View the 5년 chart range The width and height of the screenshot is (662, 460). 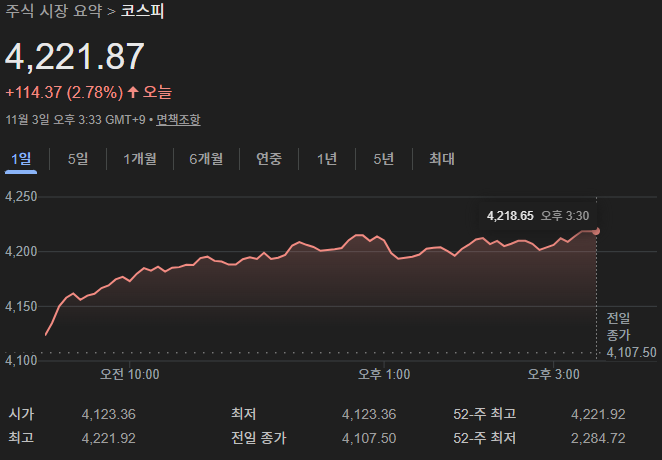tap(383, 159)
